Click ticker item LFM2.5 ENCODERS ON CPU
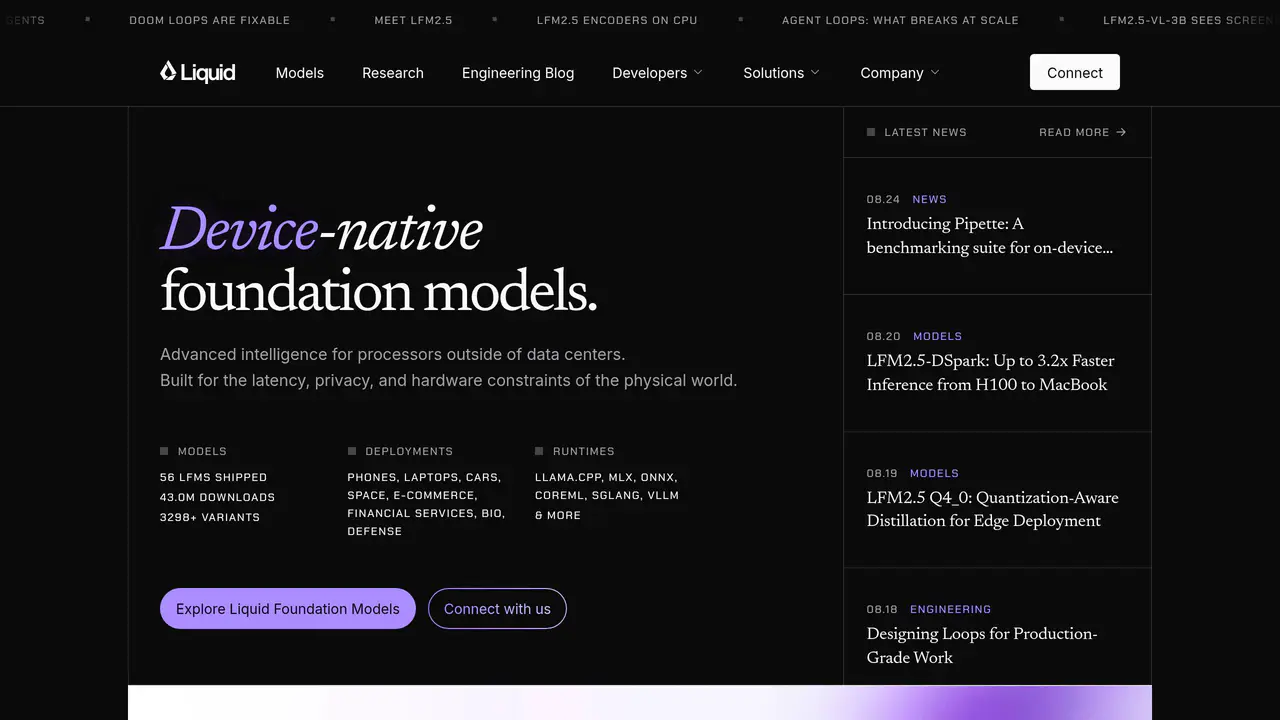The height and width of the screenshot is (720, 1280). (x=617, y=20)
